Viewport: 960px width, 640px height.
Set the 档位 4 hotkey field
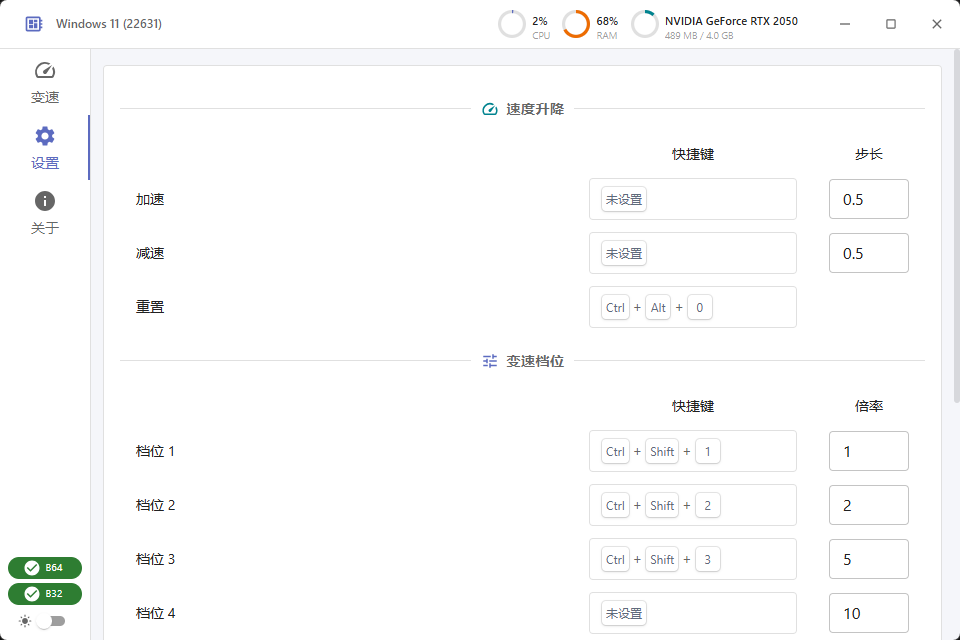pos(692,613)
